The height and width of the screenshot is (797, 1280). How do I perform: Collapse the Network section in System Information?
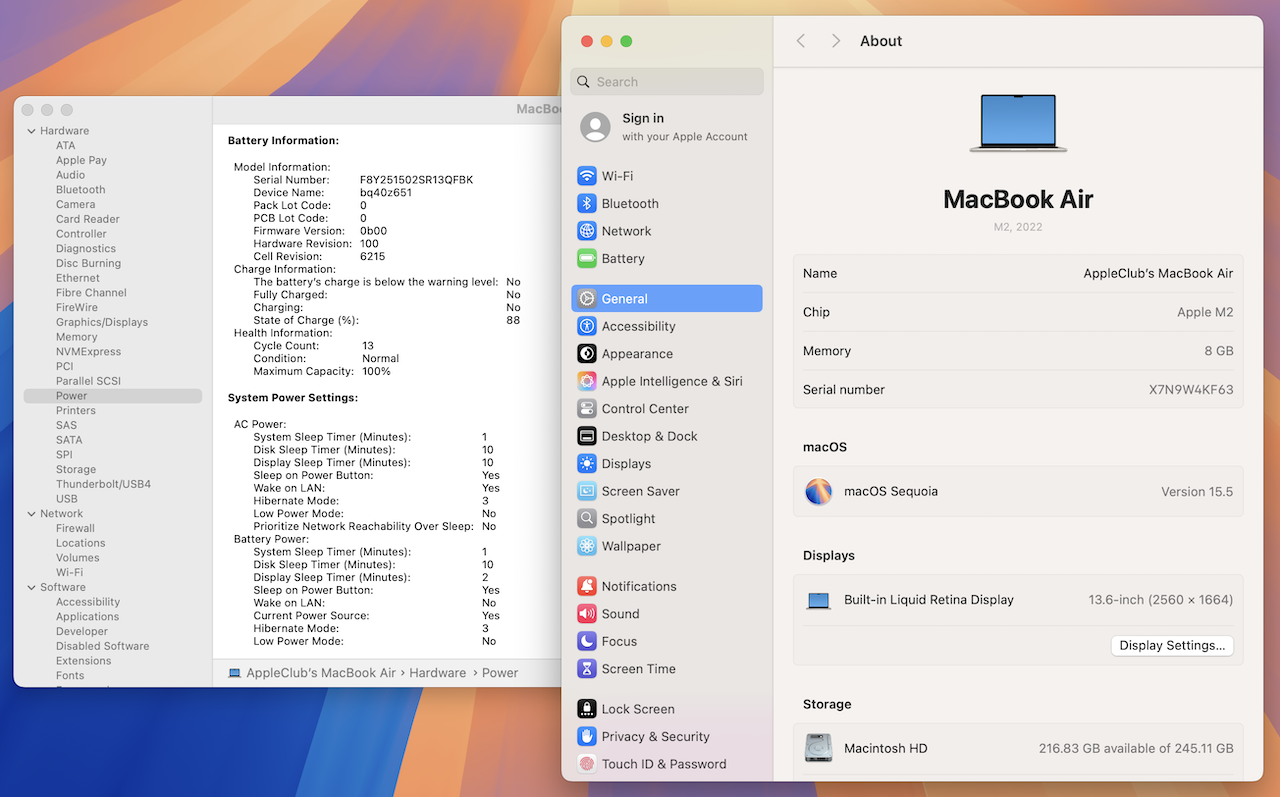[30, 514]
